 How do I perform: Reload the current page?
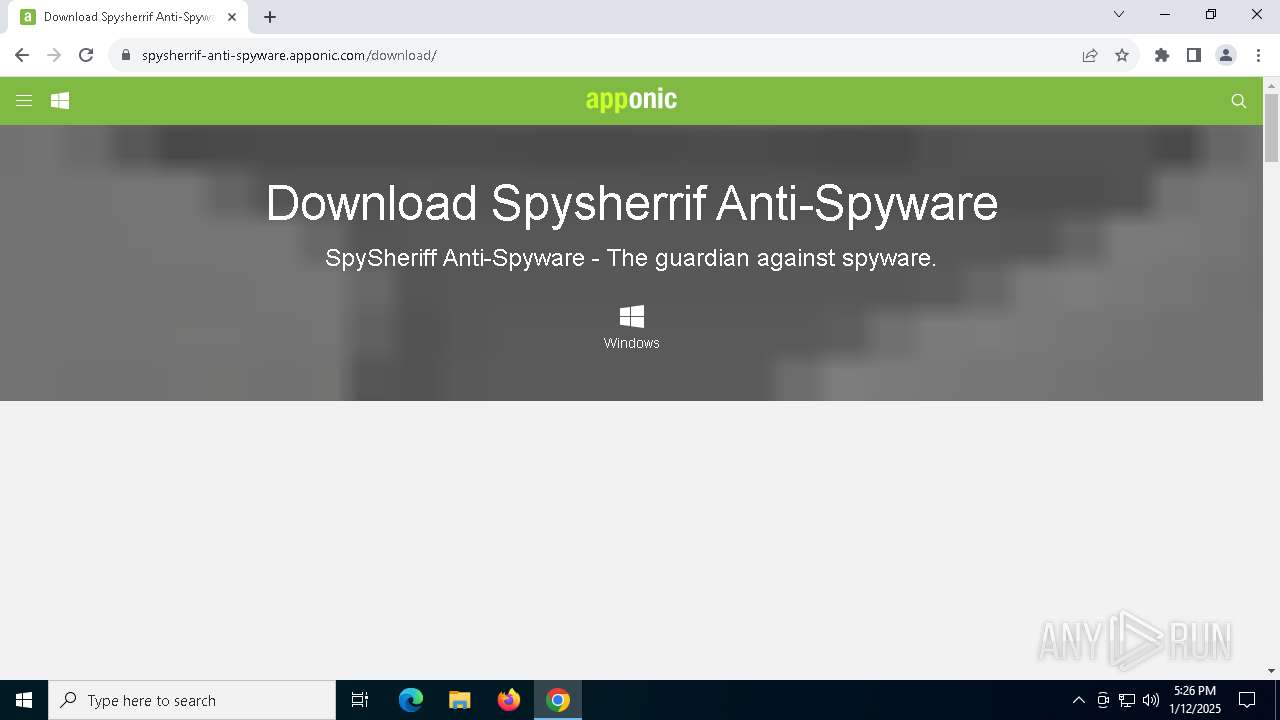point(86,55)
